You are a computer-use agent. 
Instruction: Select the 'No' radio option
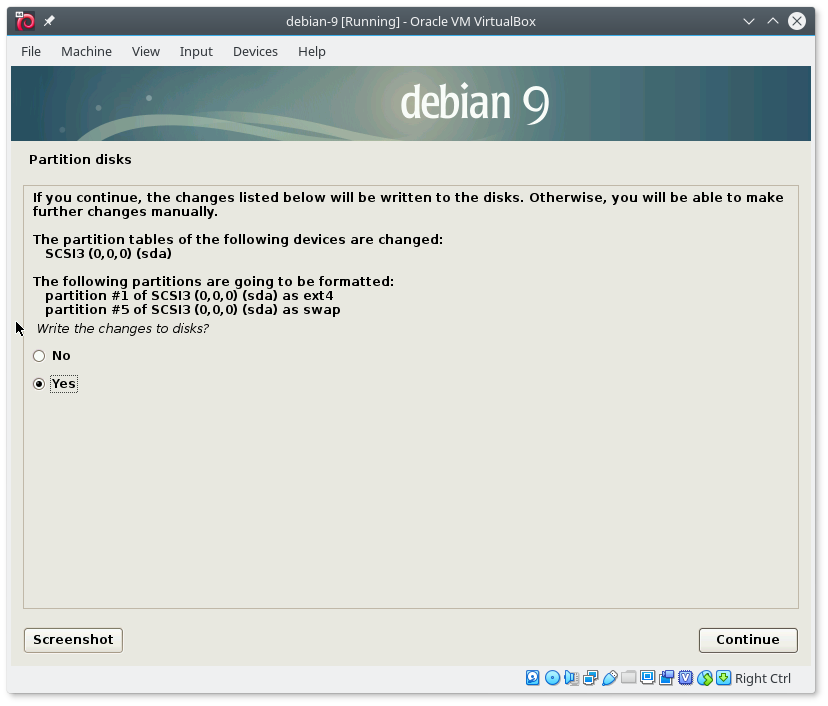39,356
